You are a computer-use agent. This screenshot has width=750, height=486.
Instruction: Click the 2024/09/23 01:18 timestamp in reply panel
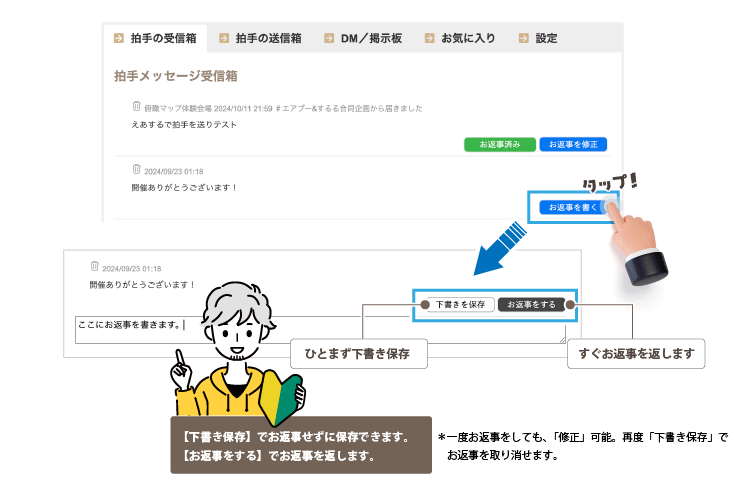[x=132, y=269]
